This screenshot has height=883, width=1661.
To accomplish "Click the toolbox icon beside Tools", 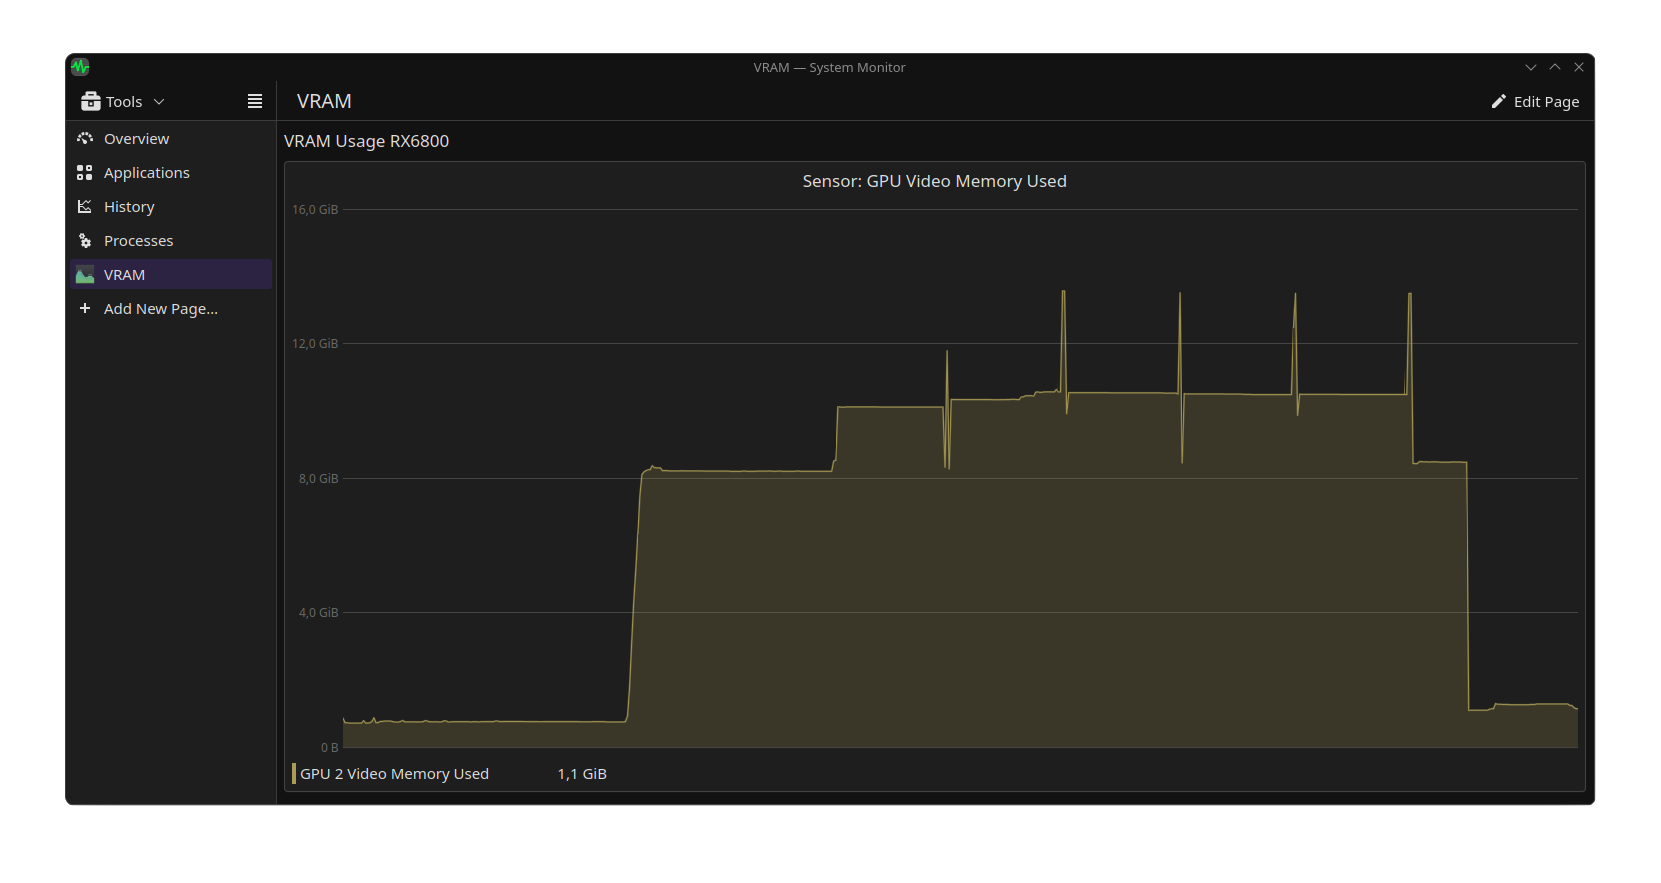I will 90,101.
